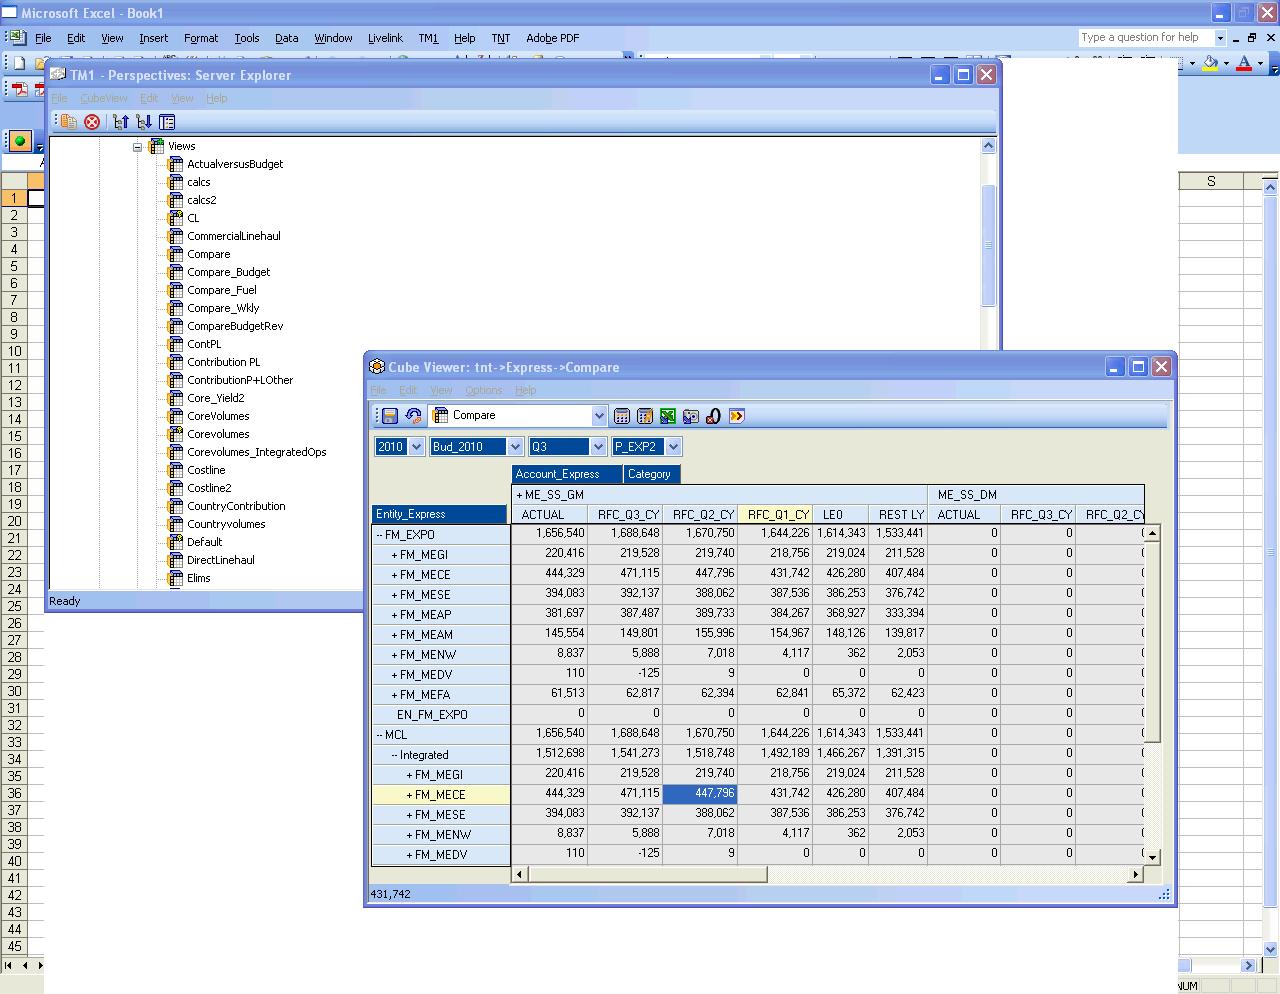
Task: Click the Excel fill color bucket icon
Action: [1211, 63]
